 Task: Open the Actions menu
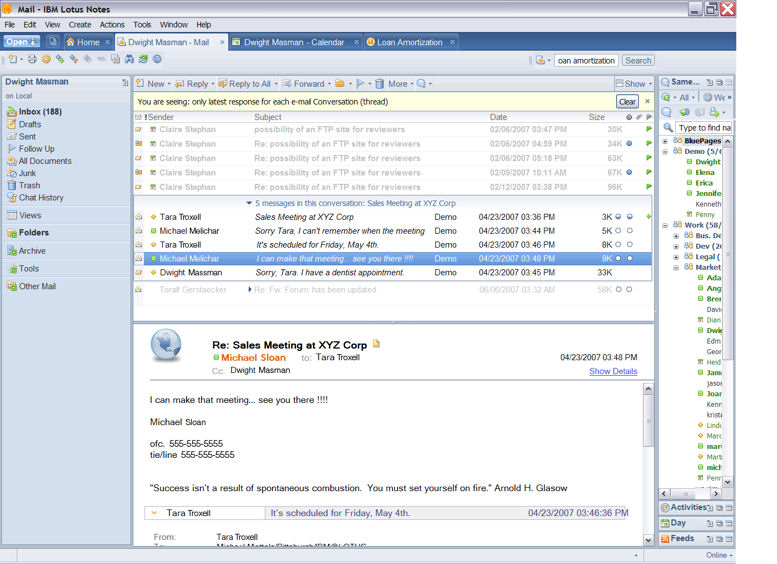click(x=112, y=24)
